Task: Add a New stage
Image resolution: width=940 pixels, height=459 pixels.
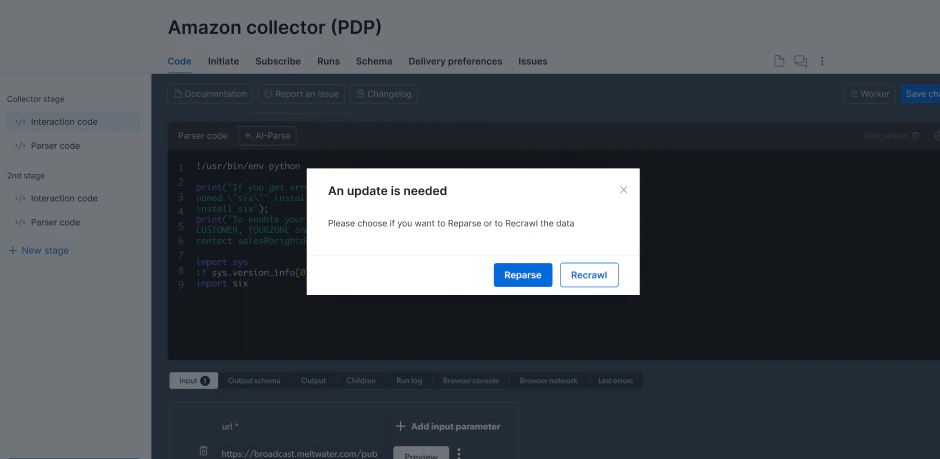Action: pyautogui.click(x=38, y=250)
